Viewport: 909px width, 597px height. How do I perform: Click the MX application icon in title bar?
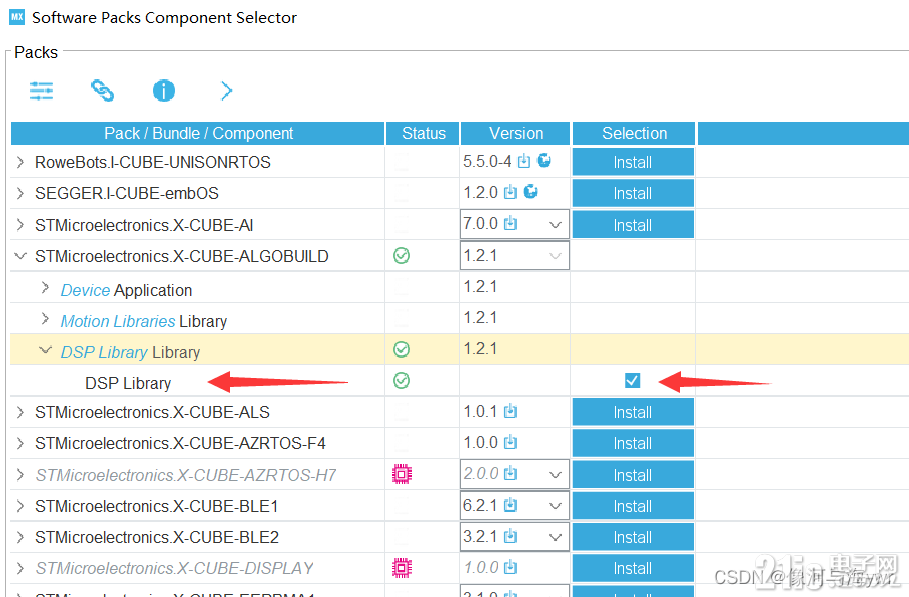point(17,17)
